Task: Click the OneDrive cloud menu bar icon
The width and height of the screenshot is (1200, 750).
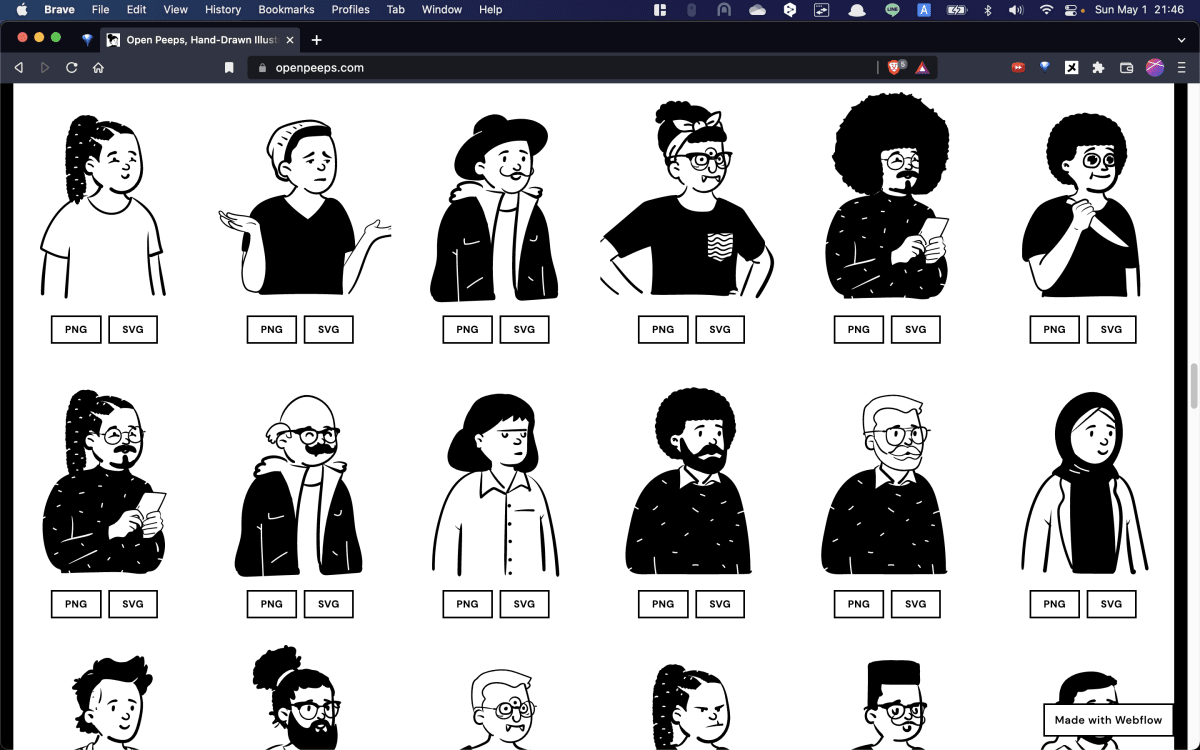Action: click(x=757, y=10)
